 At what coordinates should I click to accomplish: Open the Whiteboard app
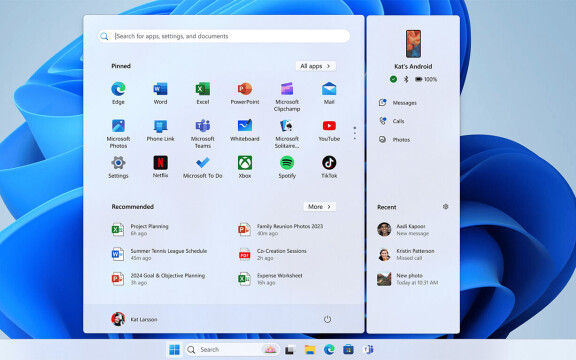pos(245,130)
